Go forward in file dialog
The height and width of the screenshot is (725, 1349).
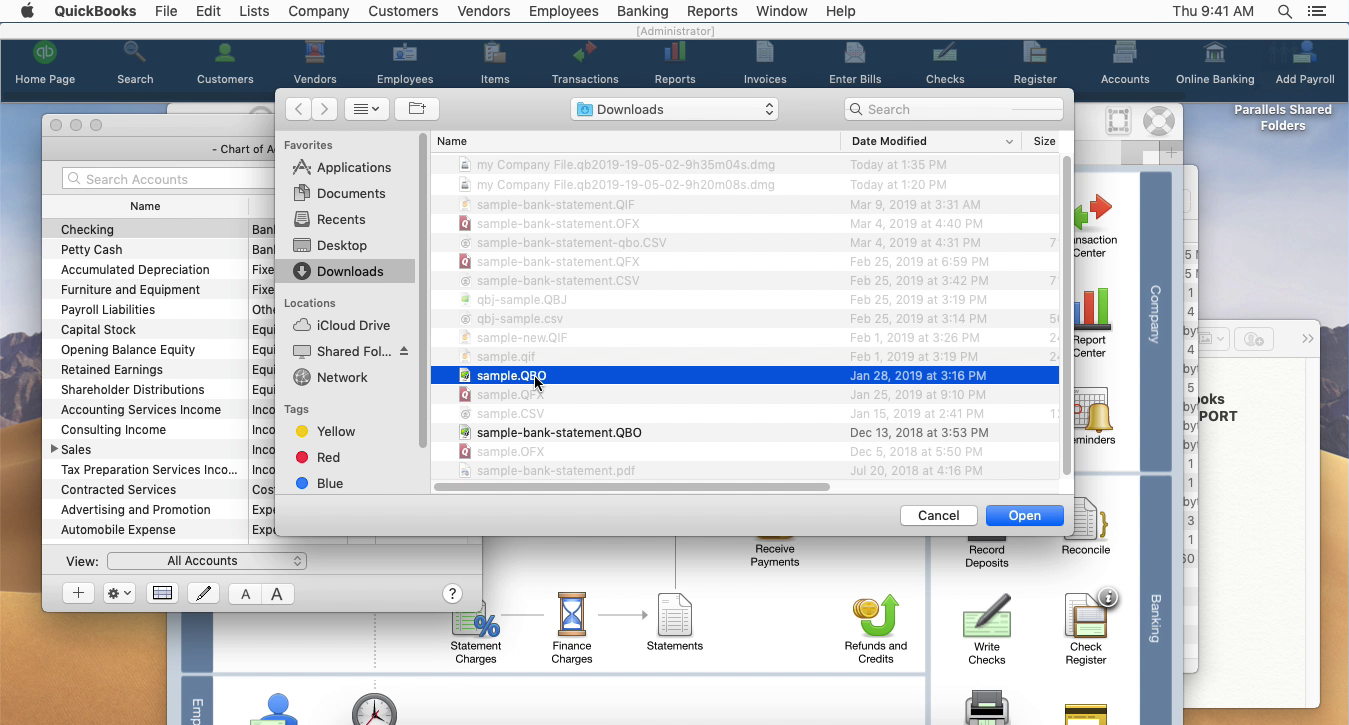coord(324,109)
